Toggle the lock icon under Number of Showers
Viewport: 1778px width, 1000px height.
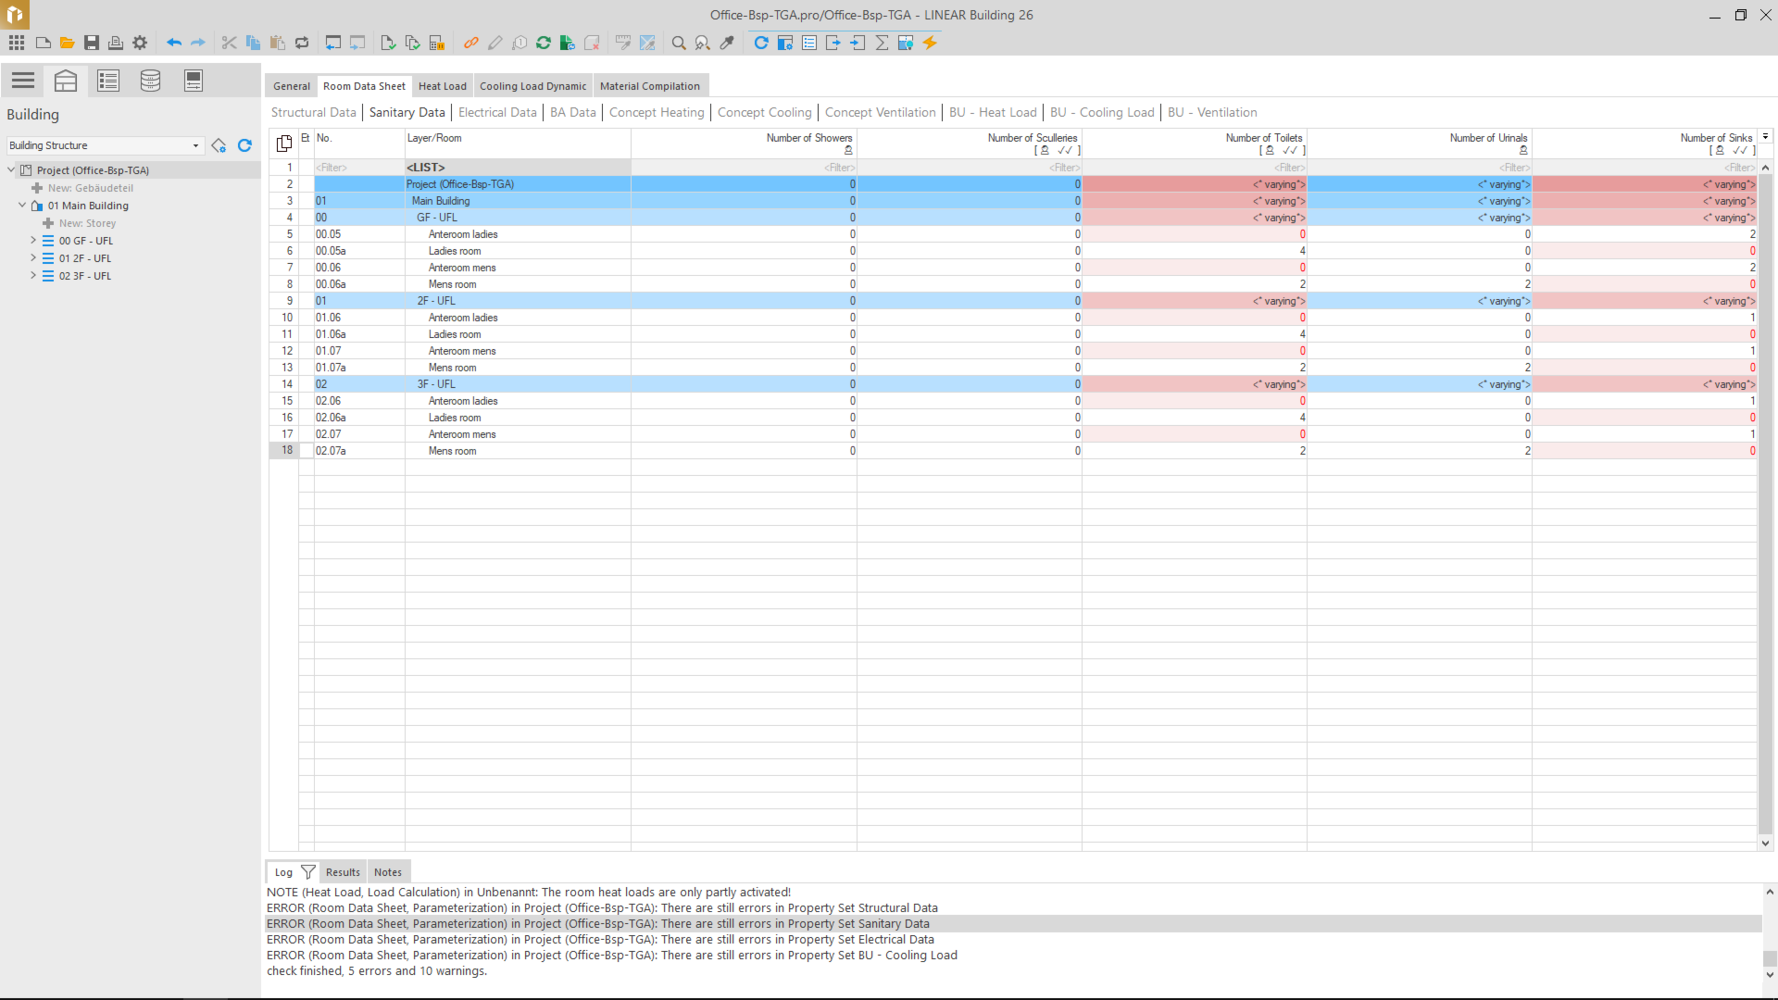848,151
